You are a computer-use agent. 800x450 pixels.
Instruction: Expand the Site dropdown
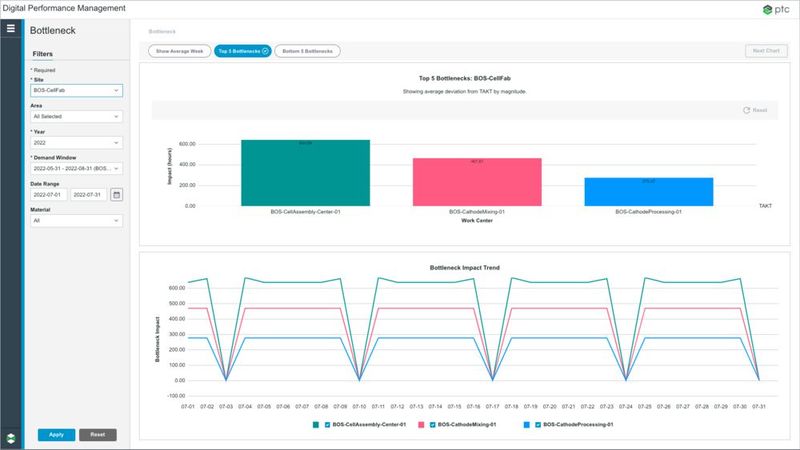(x=76, y=90)
